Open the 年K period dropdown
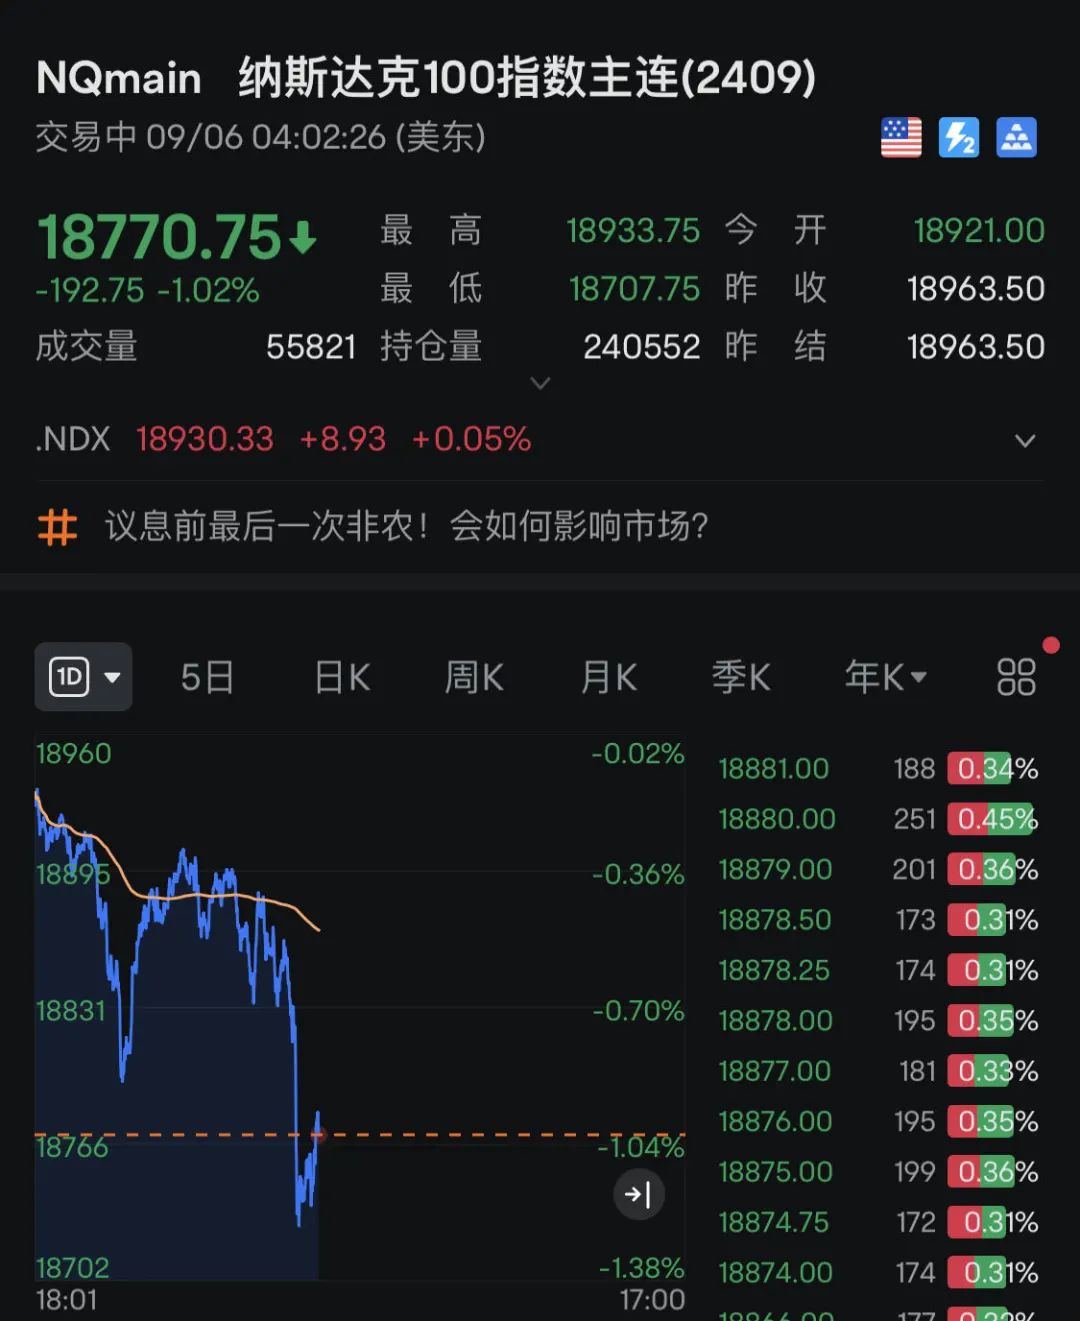1080x1321 pixels. 886,677
